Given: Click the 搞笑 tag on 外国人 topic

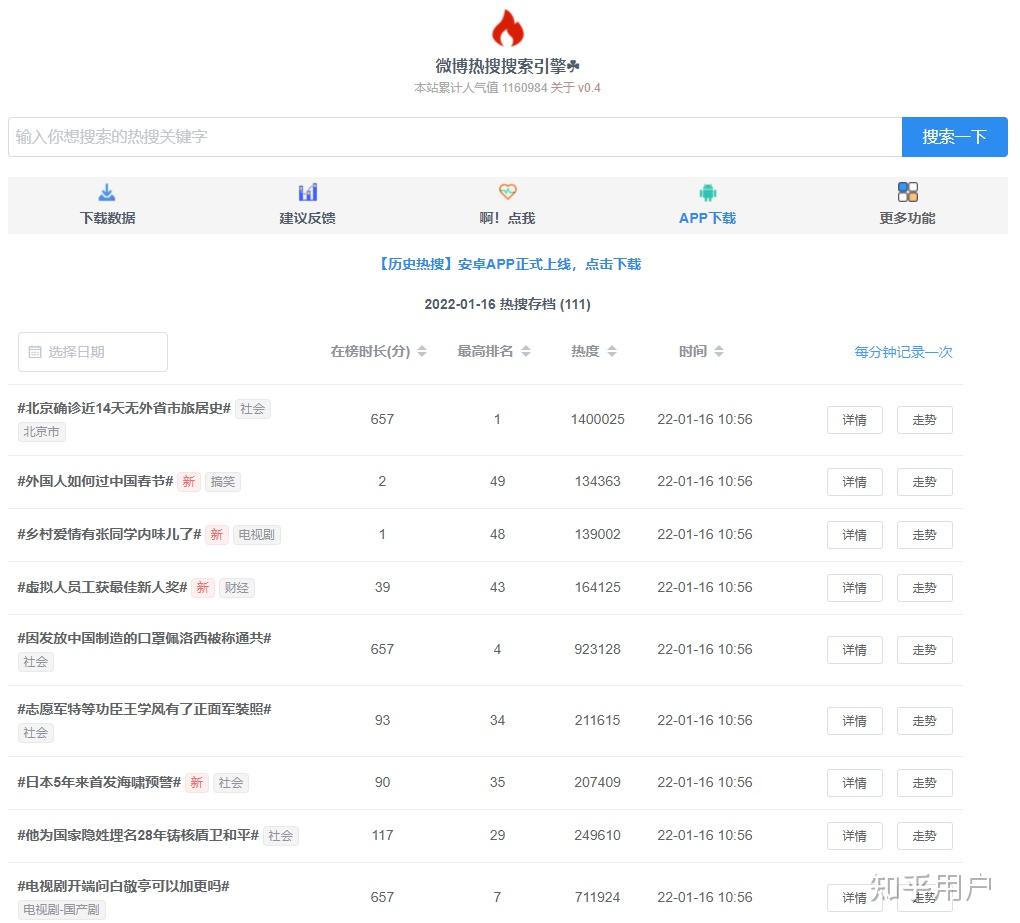Looking at the screenshot, I should click(223, 482).
